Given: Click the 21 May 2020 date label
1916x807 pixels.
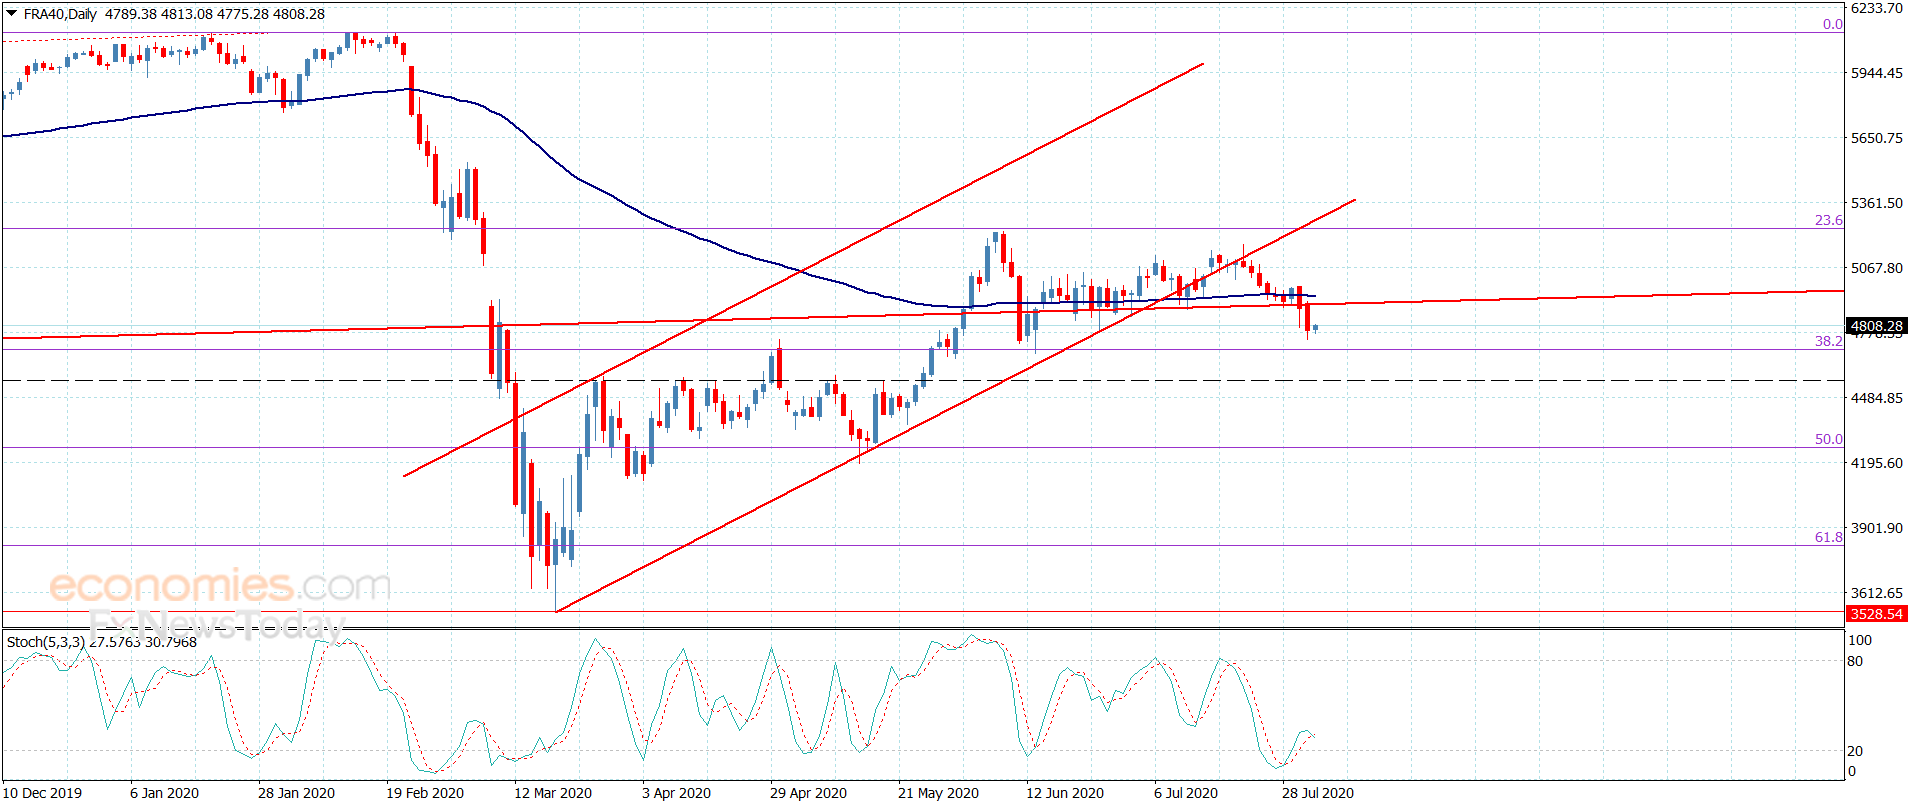Looking at the screenshot, I should pyautogui.click(x=938, y=793).
